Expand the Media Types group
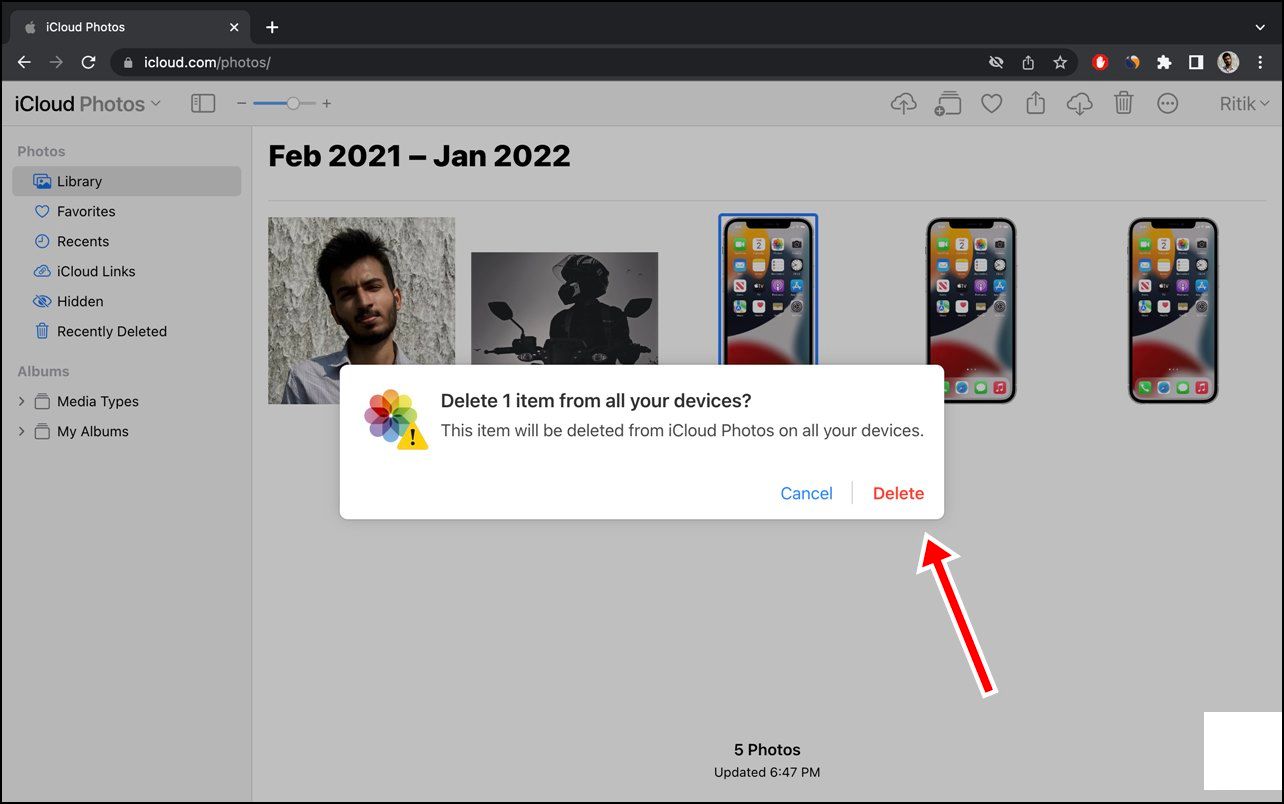 [x=22, y=401]
